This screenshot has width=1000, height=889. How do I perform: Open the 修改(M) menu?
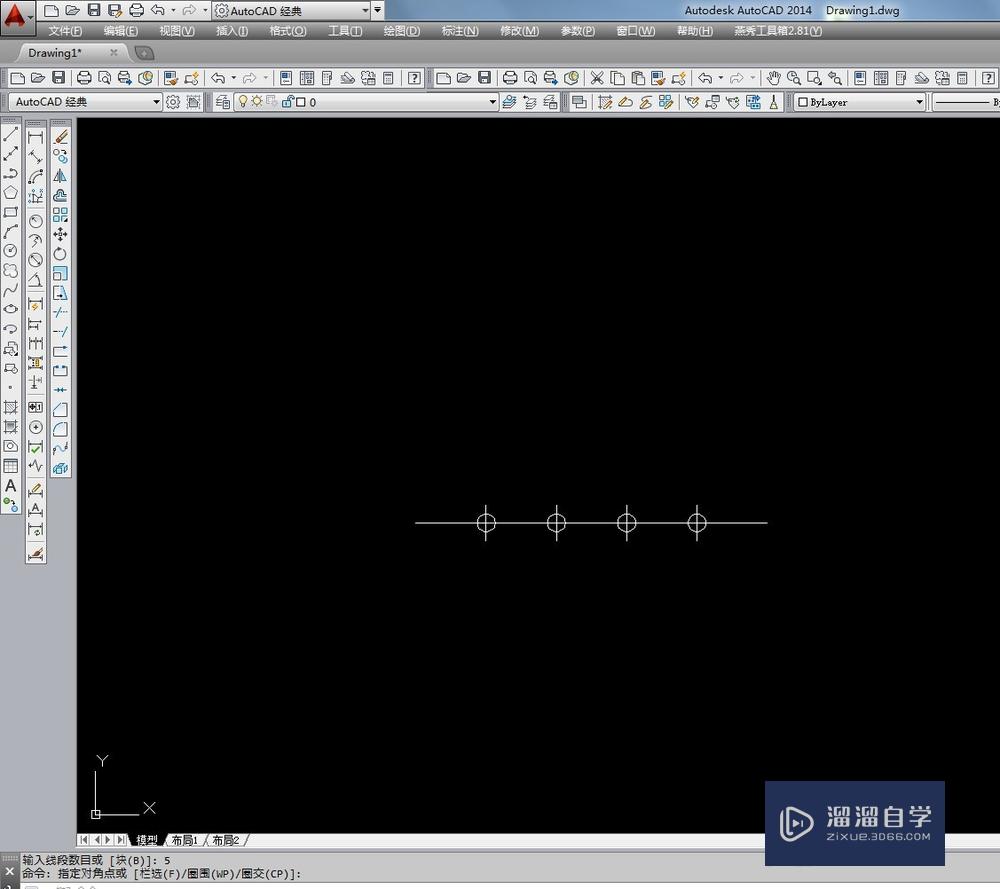point(519,31)
